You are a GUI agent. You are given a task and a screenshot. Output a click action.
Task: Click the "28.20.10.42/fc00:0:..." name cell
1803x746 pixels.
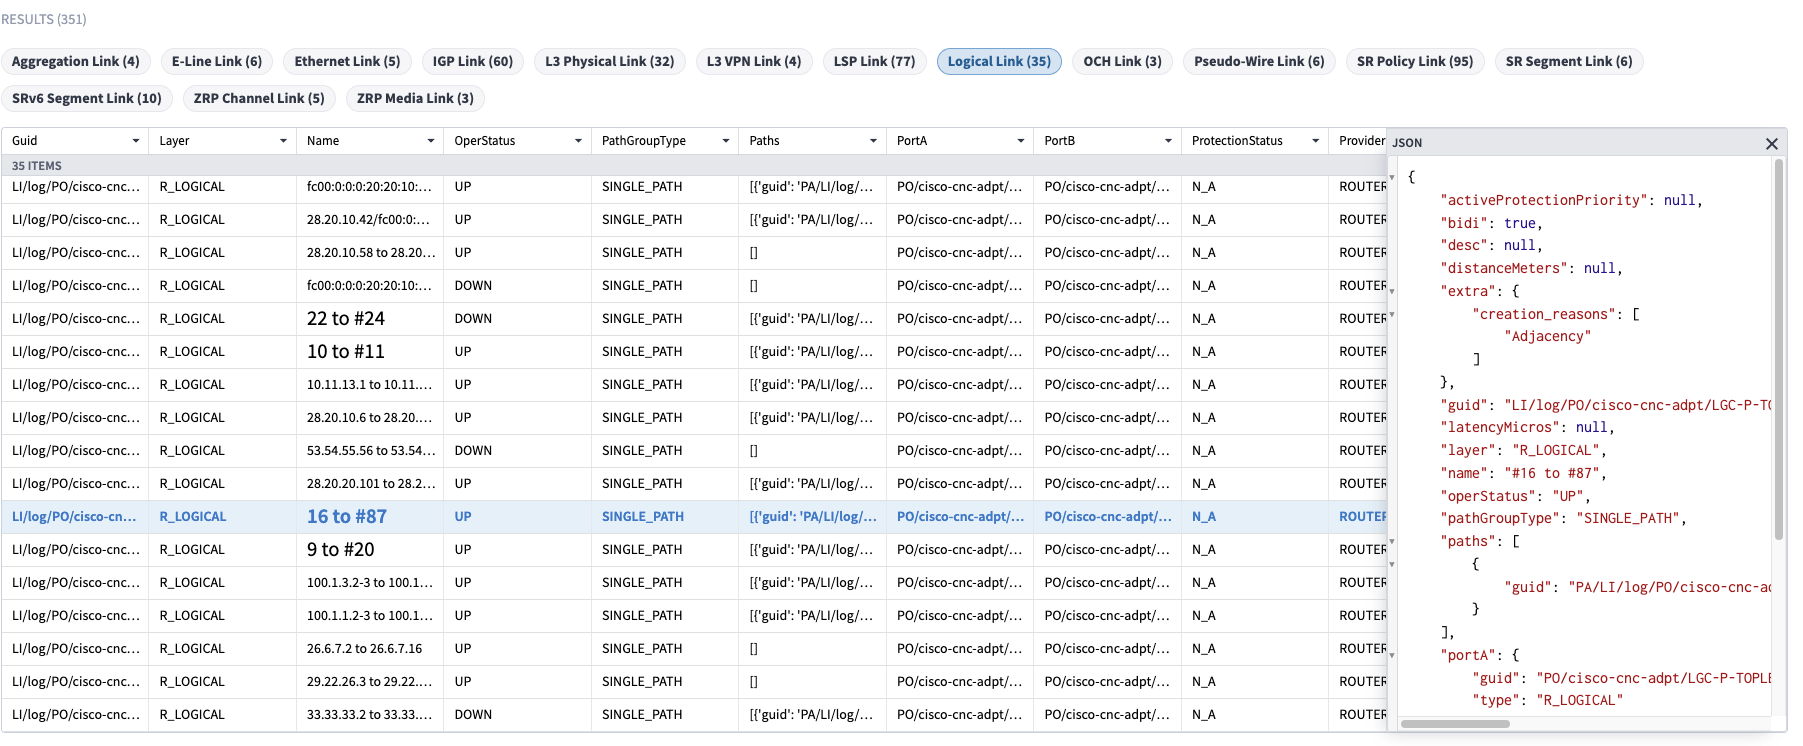tap(369, 220)
